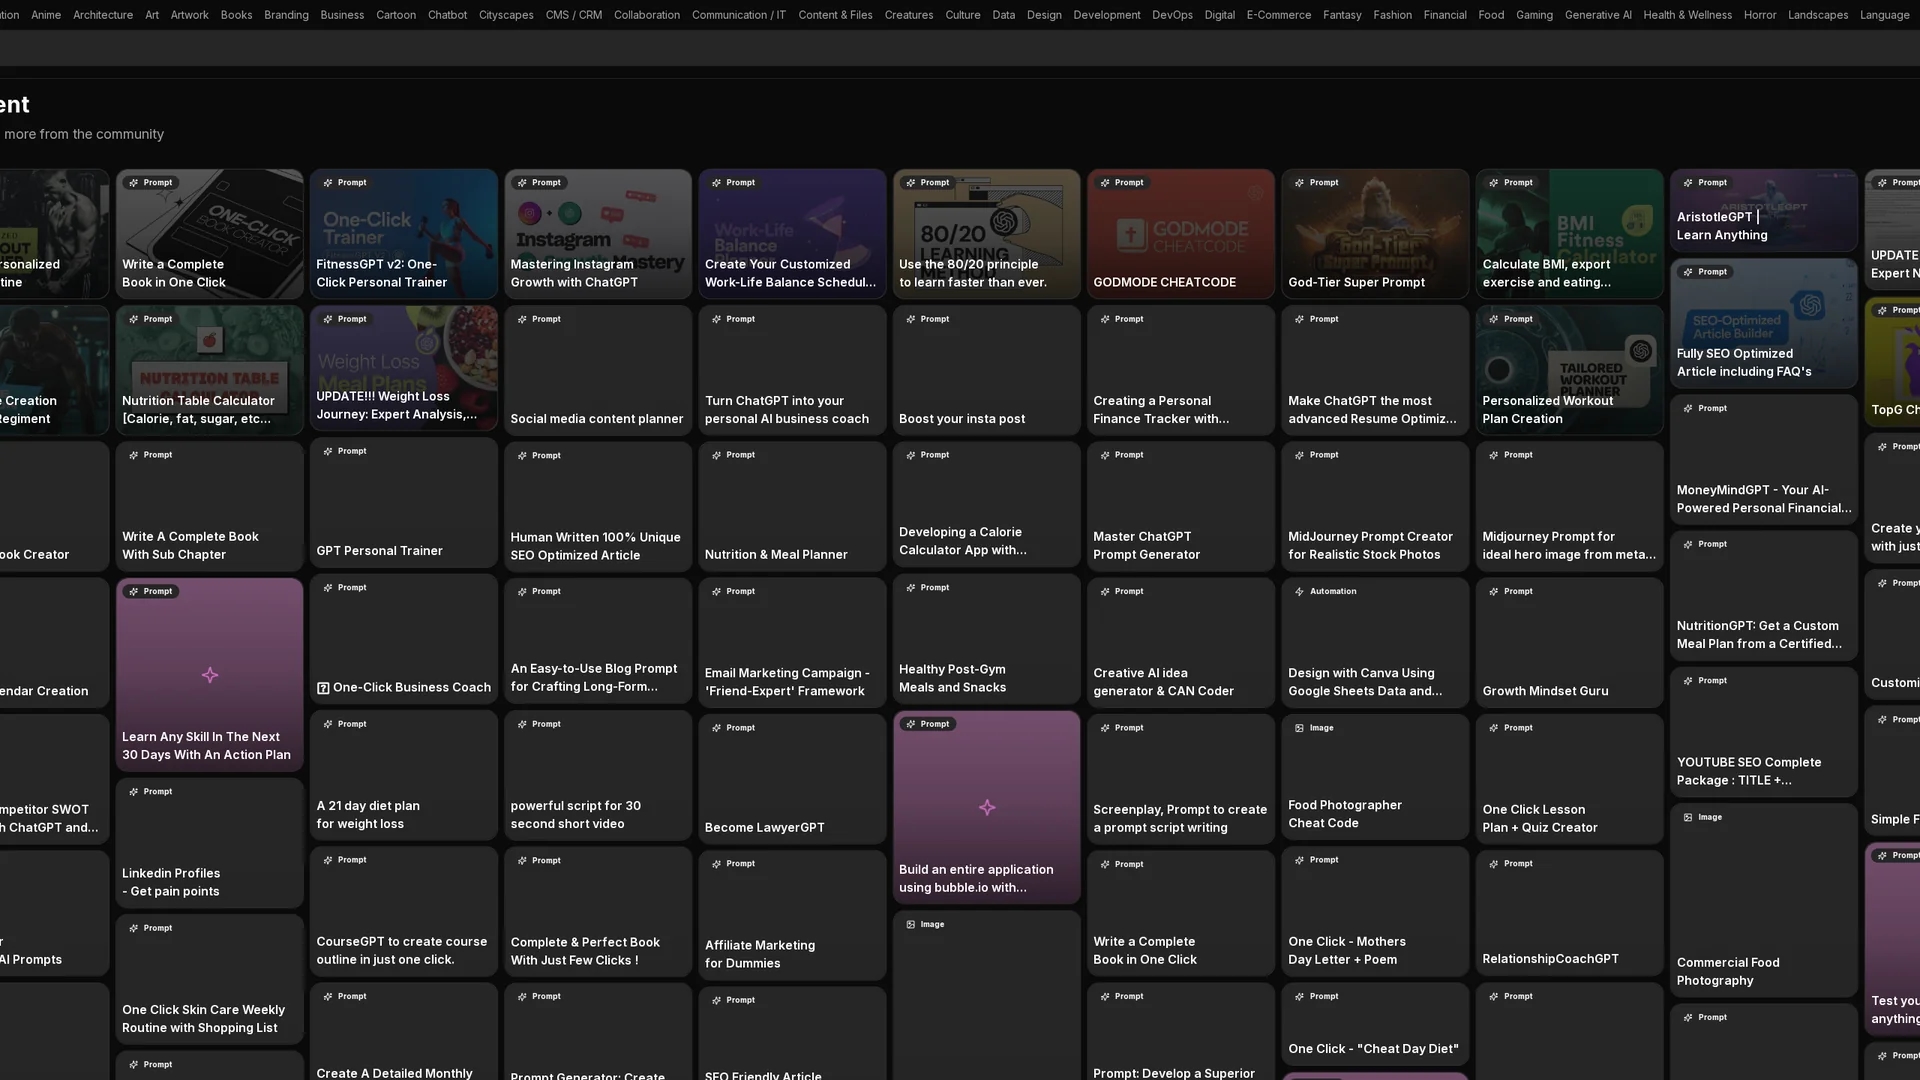
Task: Open 'Email Marketing Campaign Friend-Expert Framework'
Action: point(792,643)
